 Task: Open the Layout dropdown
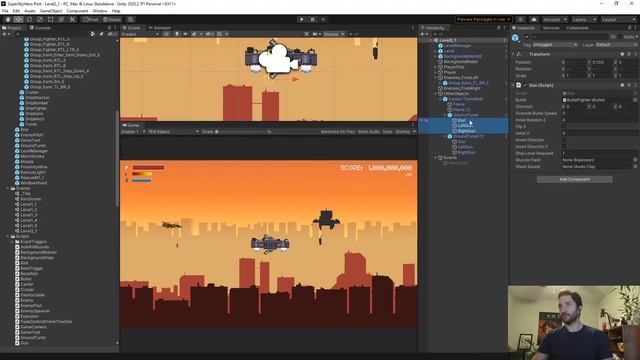tap(618, 19)
